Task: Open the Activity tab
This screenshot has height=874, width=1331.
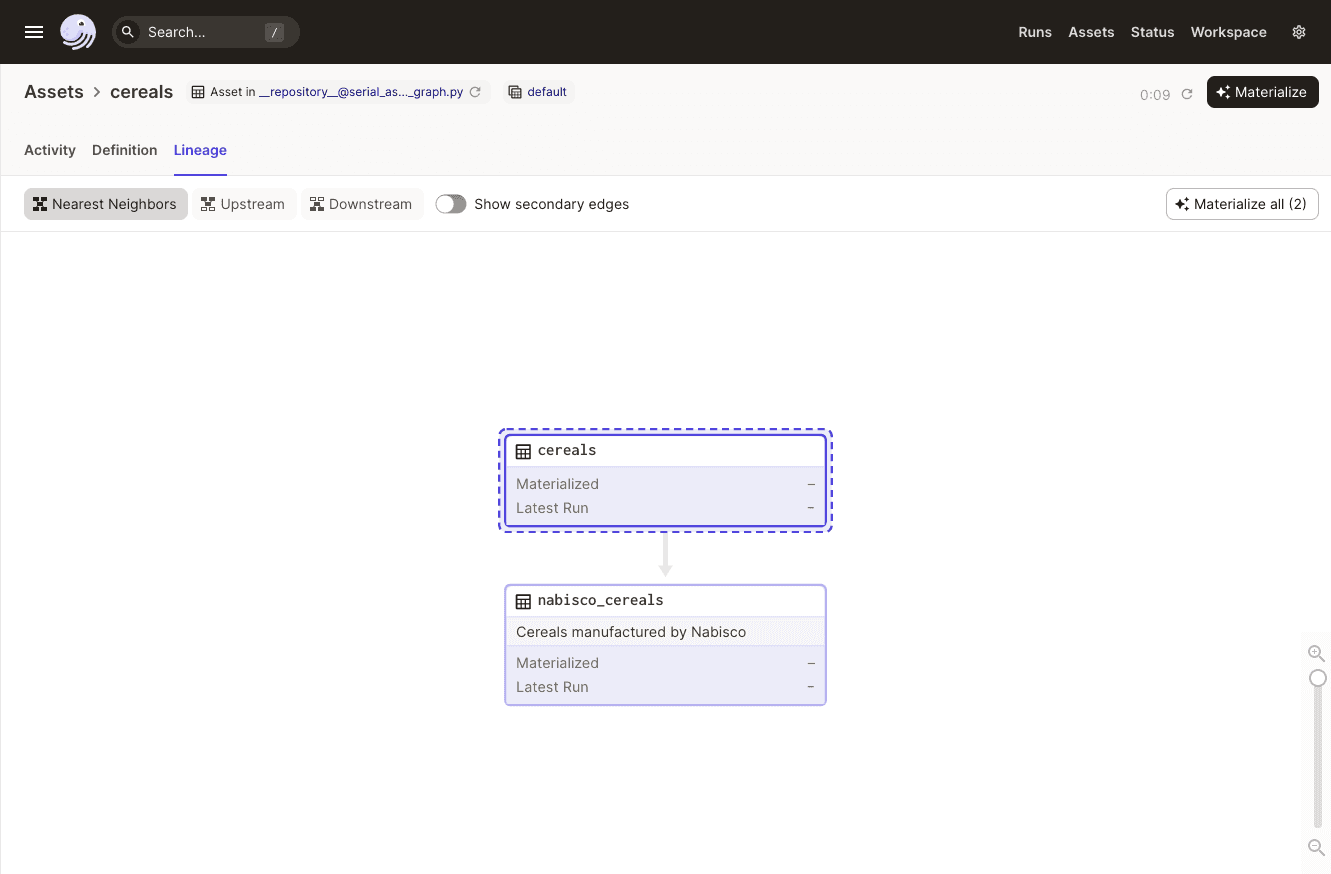Action: (x=50, y=150)
